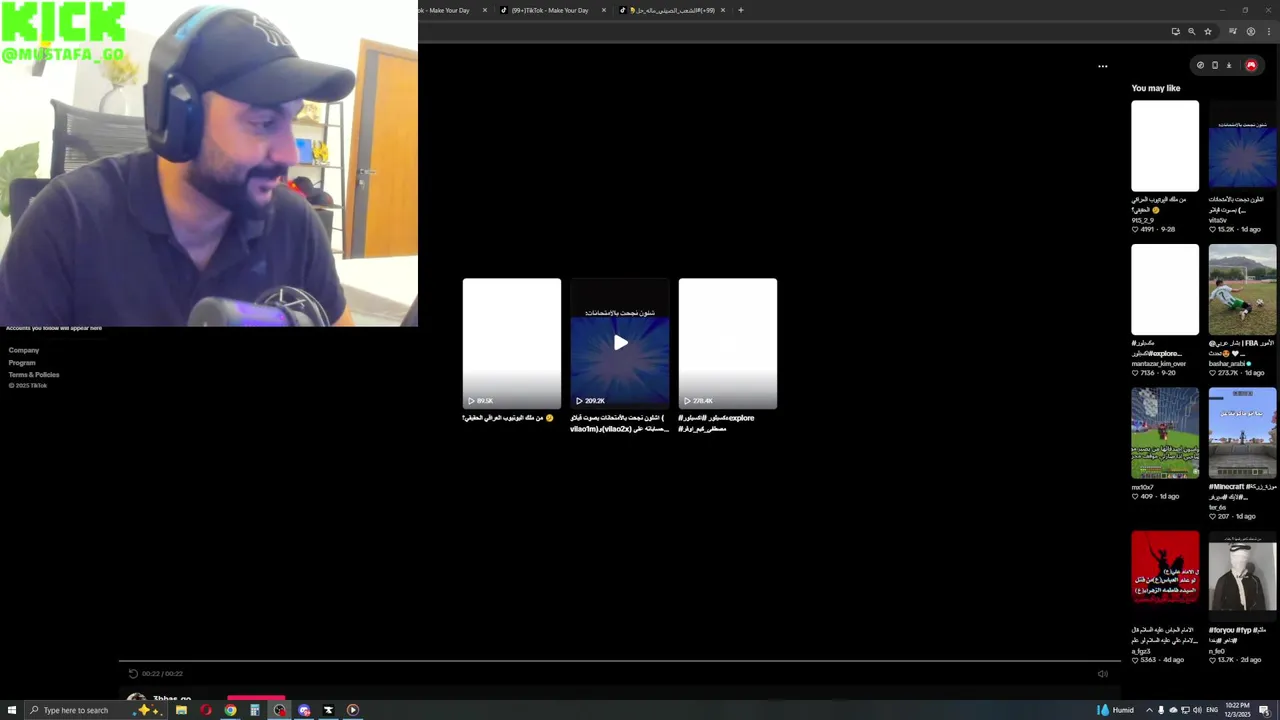Open the red thumbnail video by a_fgz3
This screenshot has width=1280, height=720.
point(1165,576)
